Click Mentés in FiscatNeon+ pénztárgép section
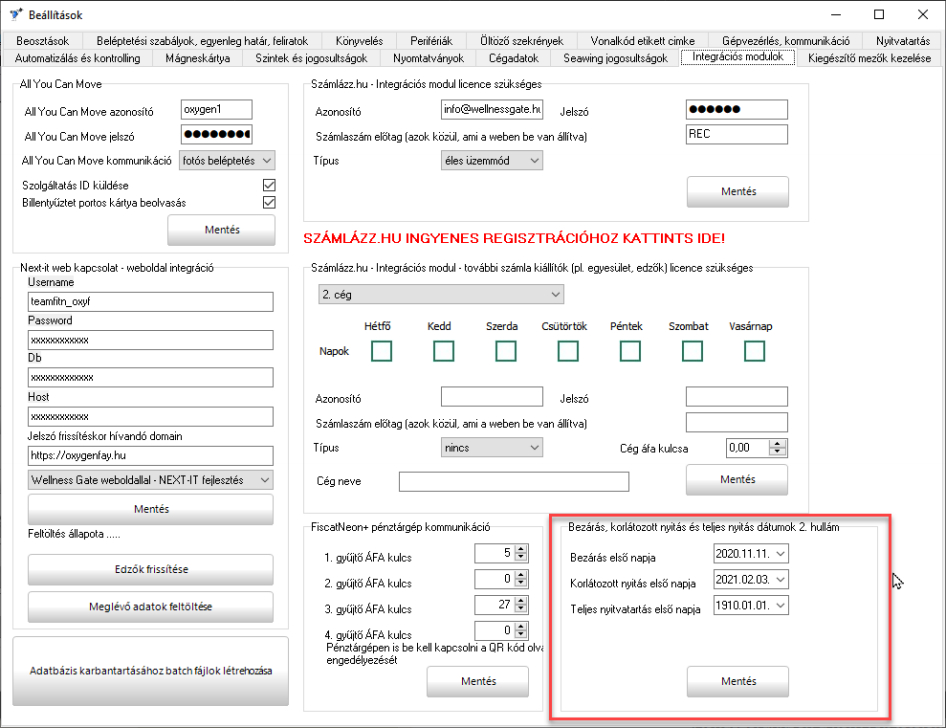The height and width of the screenshot is (728, 946). 478,681
